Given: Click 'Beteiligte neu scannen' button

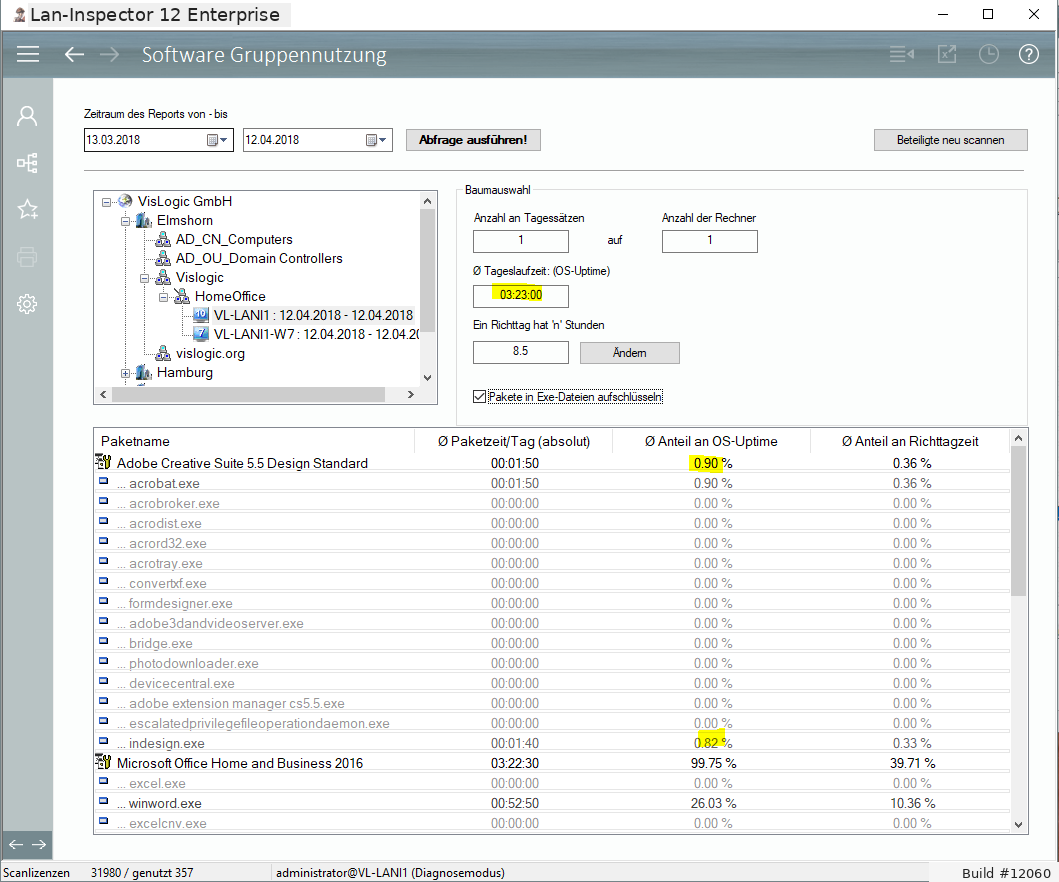Looking at the screenshot, I should 950,140.
